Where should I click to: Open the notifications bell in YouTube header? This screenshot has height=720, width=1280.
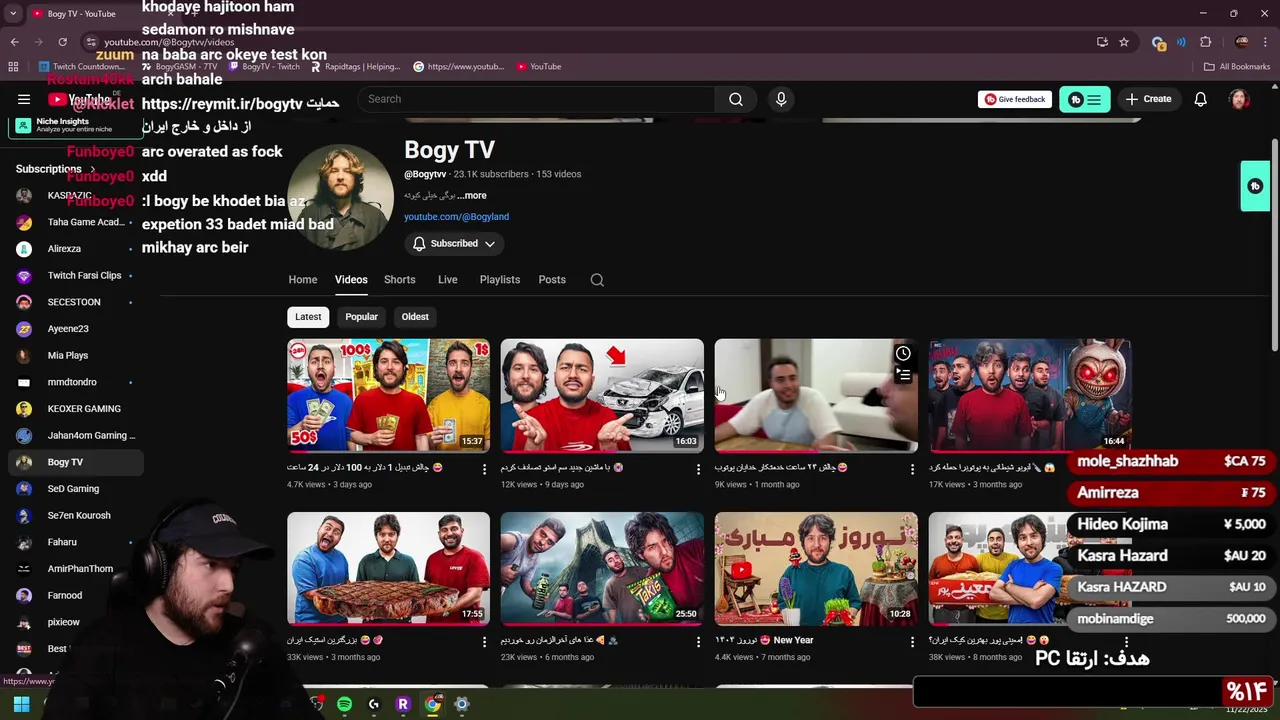(1201, 99)
